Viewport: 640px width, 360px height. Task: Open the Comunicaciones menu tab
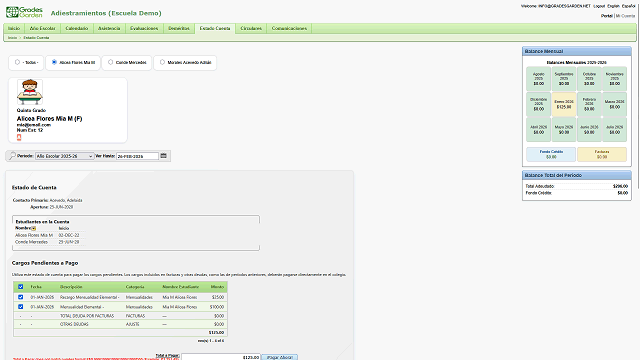289,28
